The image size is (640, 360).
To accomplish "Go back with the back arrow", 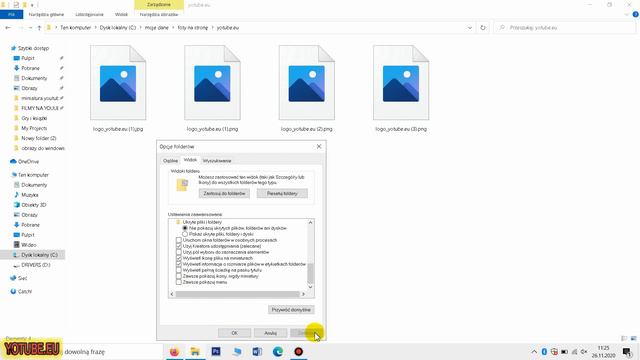I will click(x=8, y=28).
